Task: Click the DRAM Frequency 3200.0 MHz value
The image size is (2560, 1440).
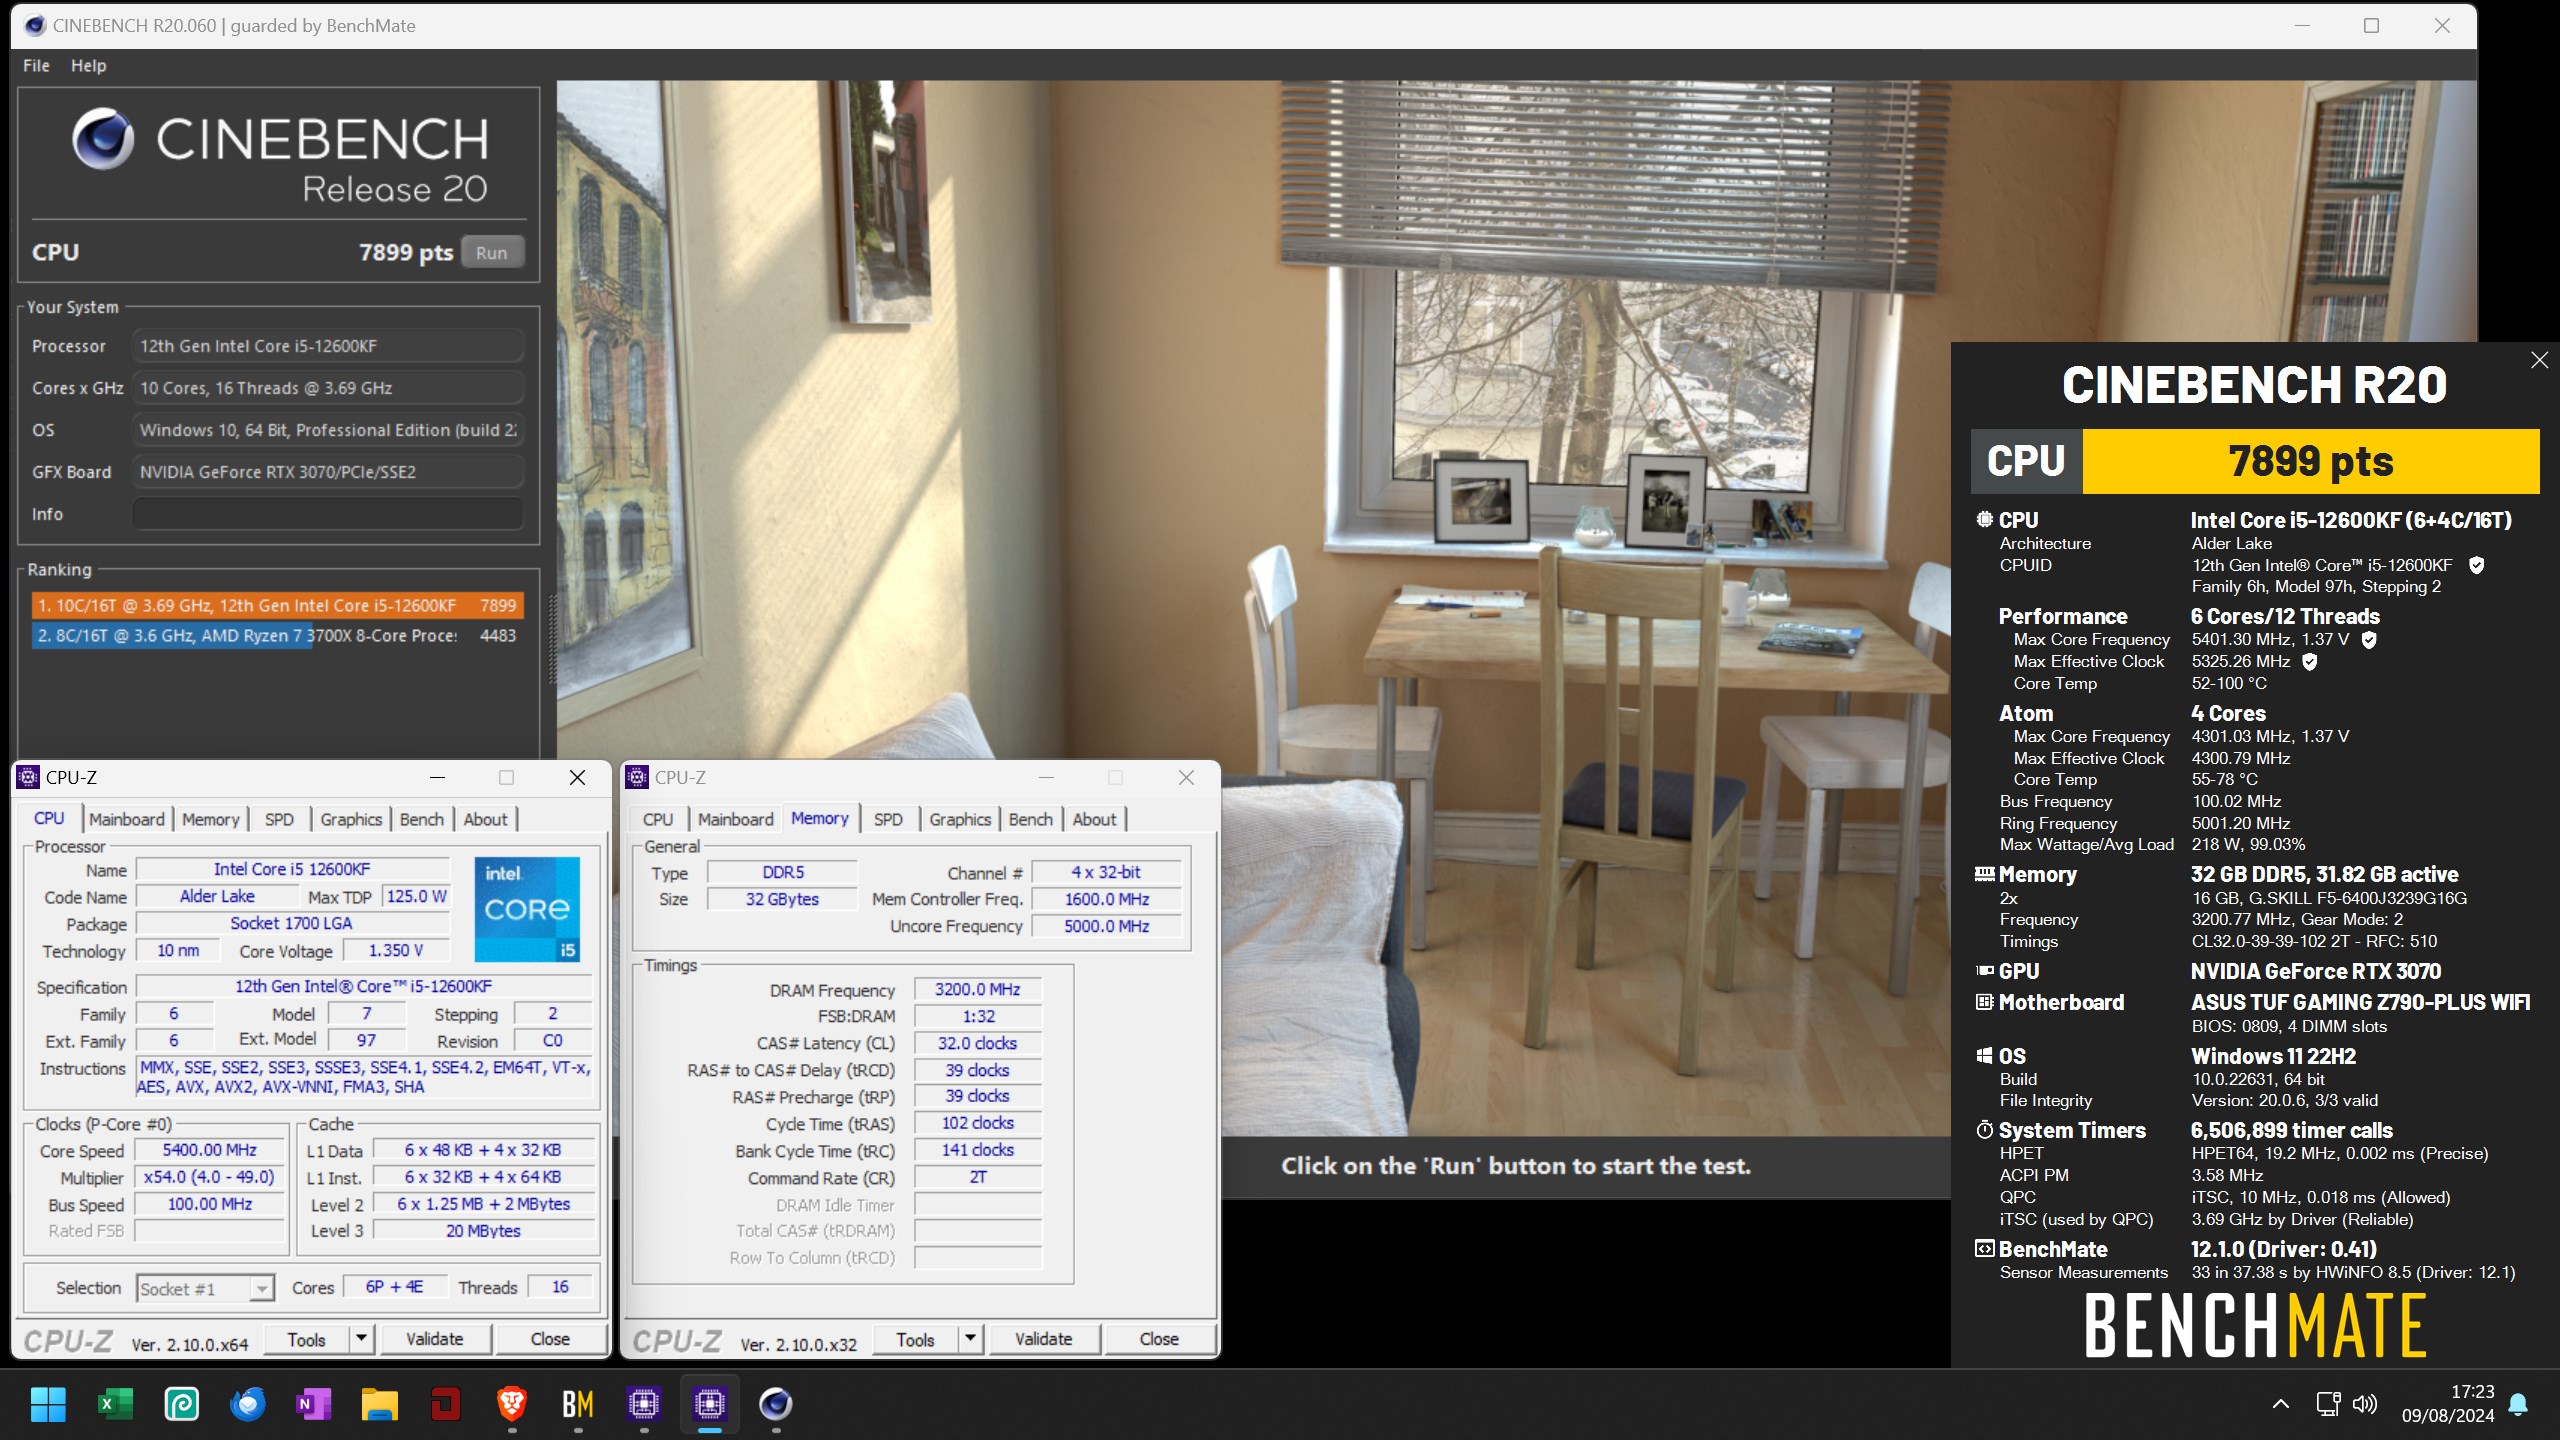Action: tap(978, 990)
